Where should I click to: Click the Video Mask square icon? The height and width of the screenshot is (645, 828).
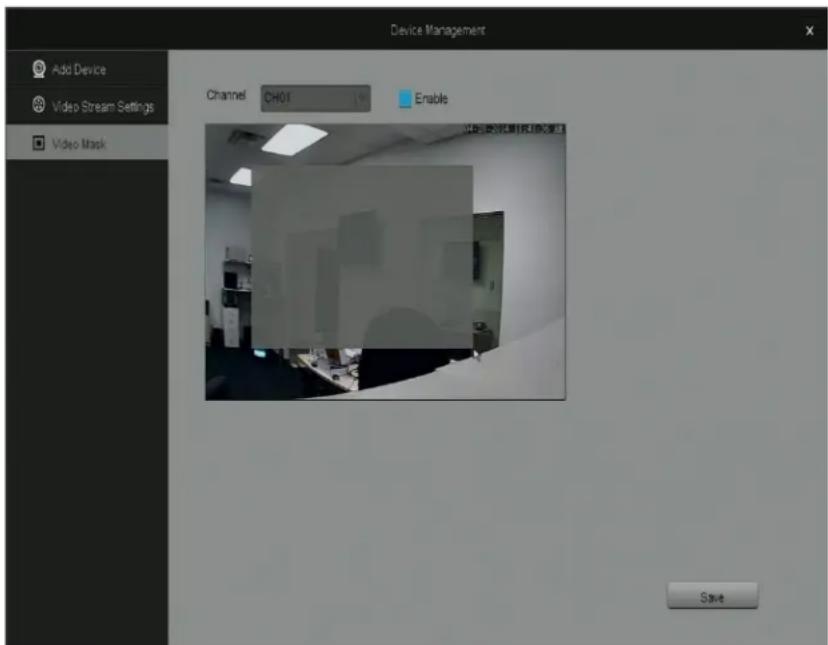(39, 143)
